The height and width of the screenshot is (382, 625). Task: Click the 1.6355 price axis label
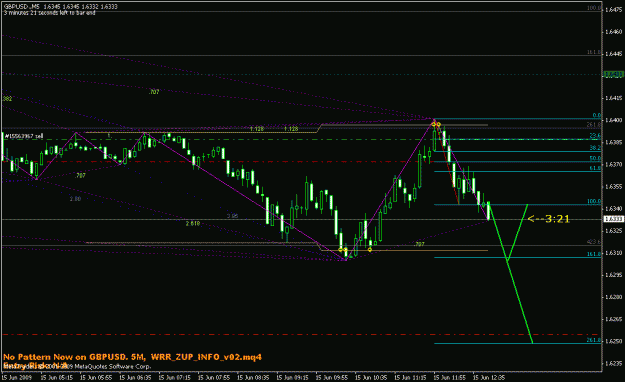[614, 187]
